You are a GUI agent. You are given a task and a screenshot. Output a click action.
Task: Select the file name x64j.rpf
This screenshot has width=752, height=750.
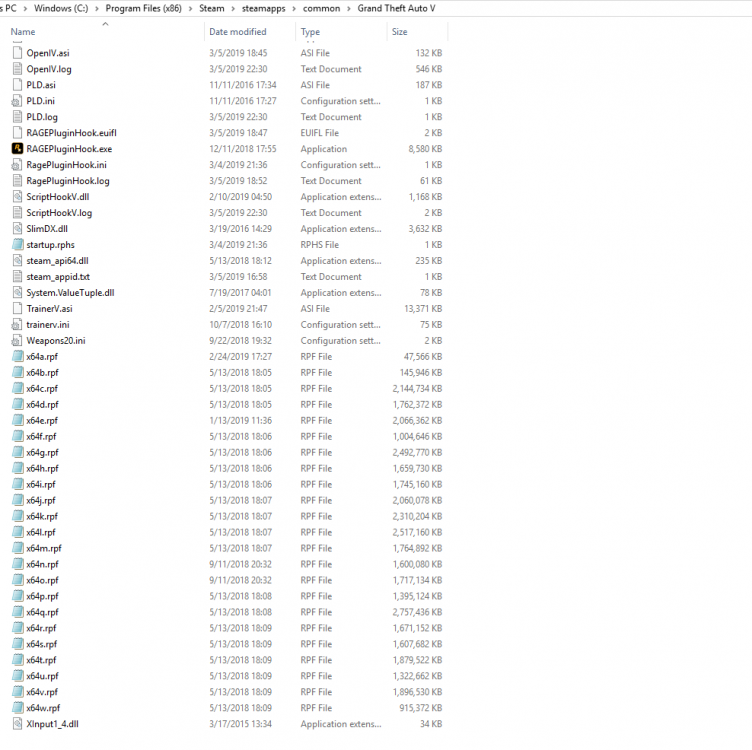point(41,500)
